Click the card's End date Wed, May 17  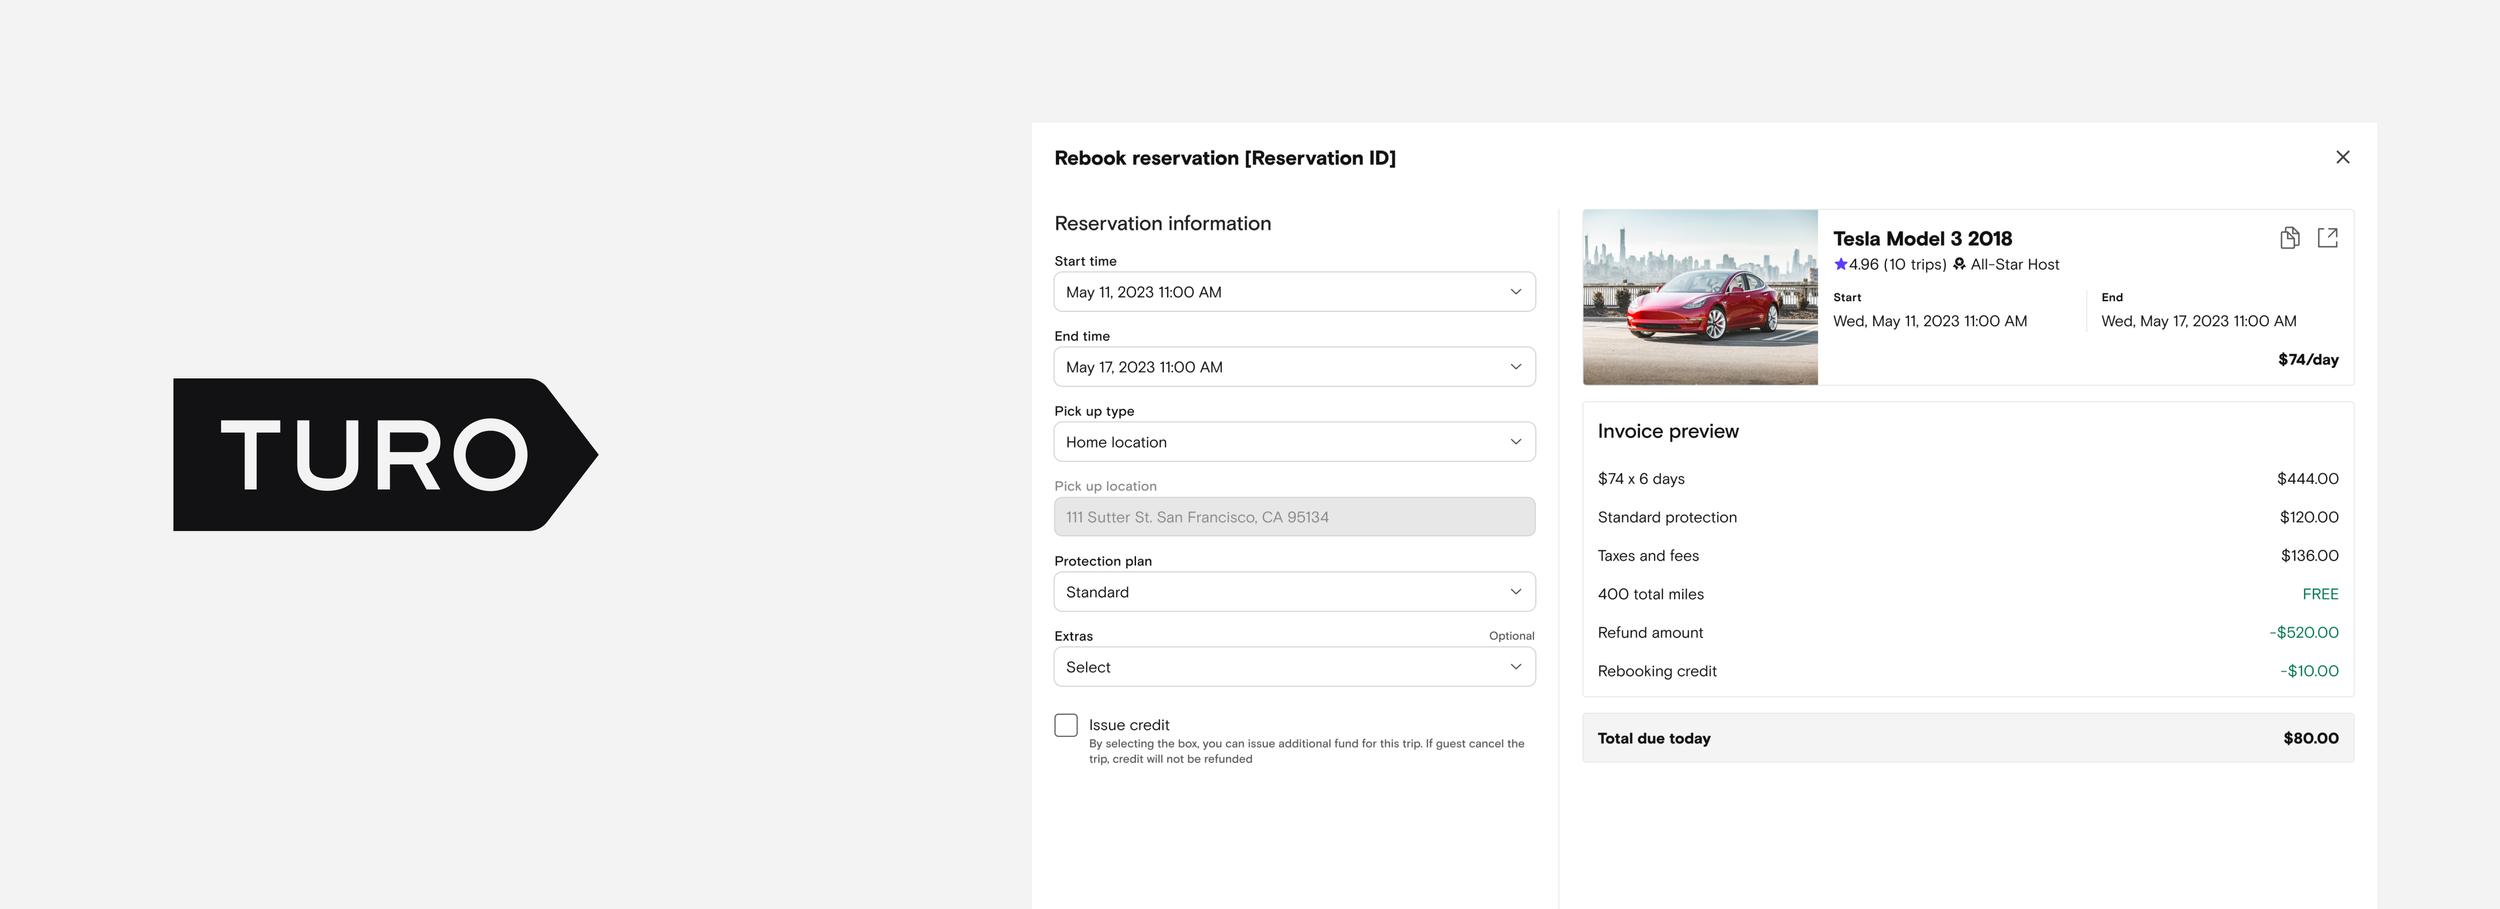[2199, 321]
